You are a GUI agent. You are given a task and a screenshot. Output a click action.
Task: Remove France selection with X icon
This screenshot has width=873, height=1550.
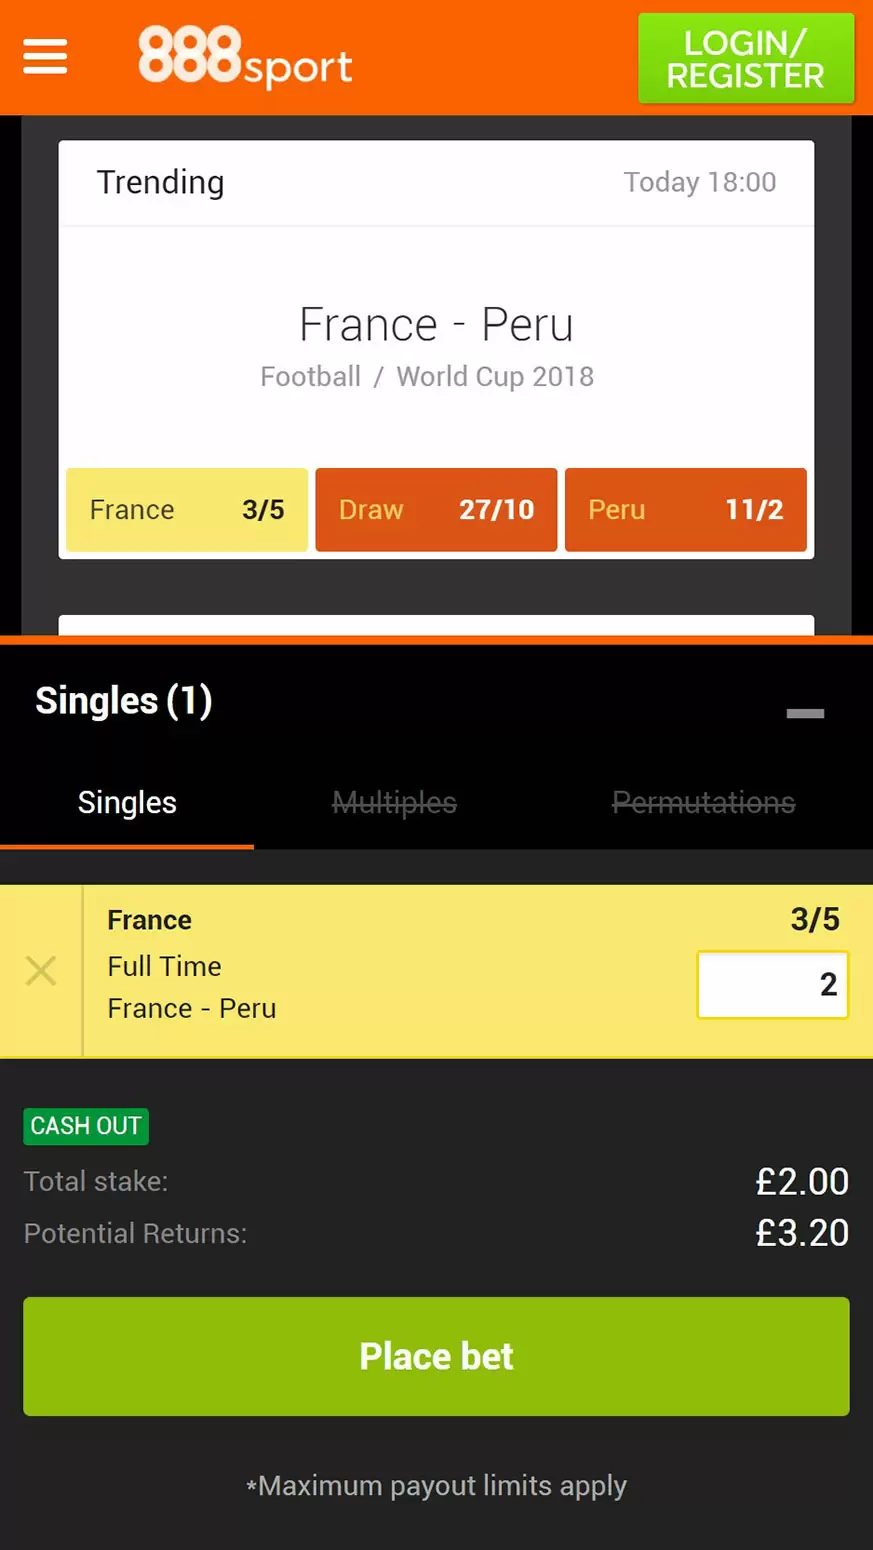(x=41, y=970)
